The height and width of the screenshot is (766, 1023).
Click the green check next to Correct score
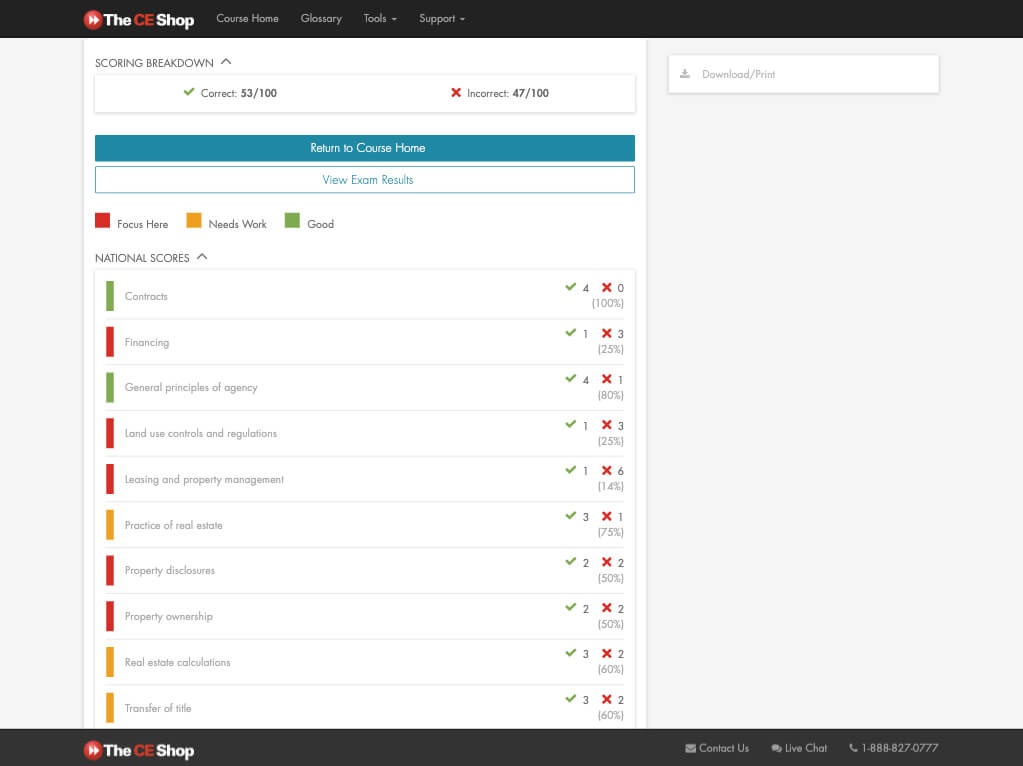pyautogui.click(x=189, y=92)
